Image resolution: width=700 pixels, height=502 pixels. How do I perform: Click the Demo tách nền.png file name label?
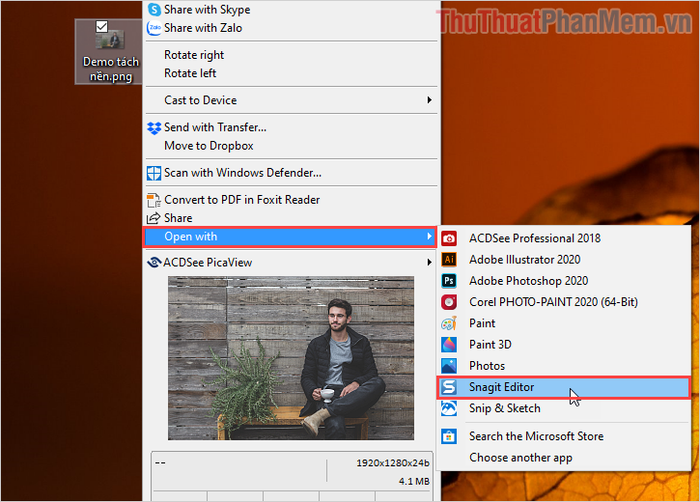click(111, 69)
